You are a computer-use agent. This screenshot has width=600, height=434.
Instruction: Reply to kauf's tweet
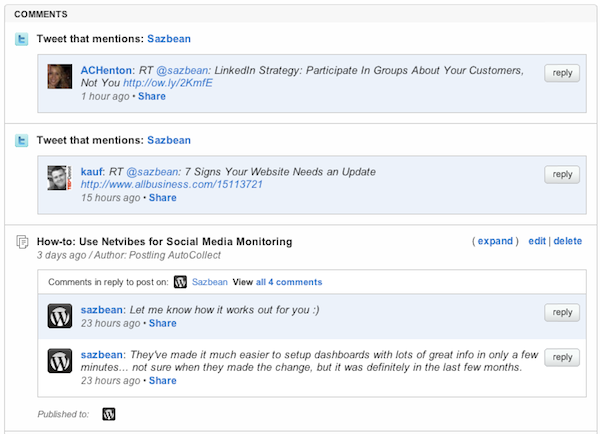562,174
